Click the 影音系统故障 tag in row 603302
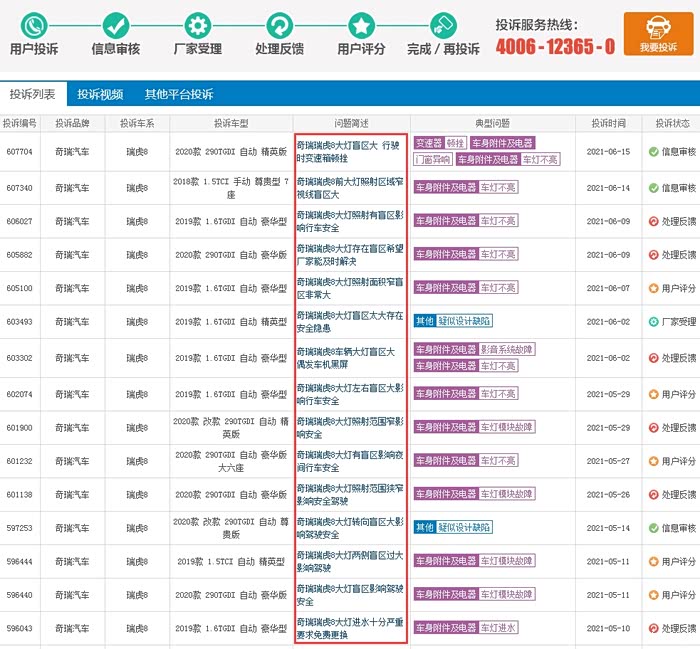Viewport: 700px width, 649px height. pos(507,349)
